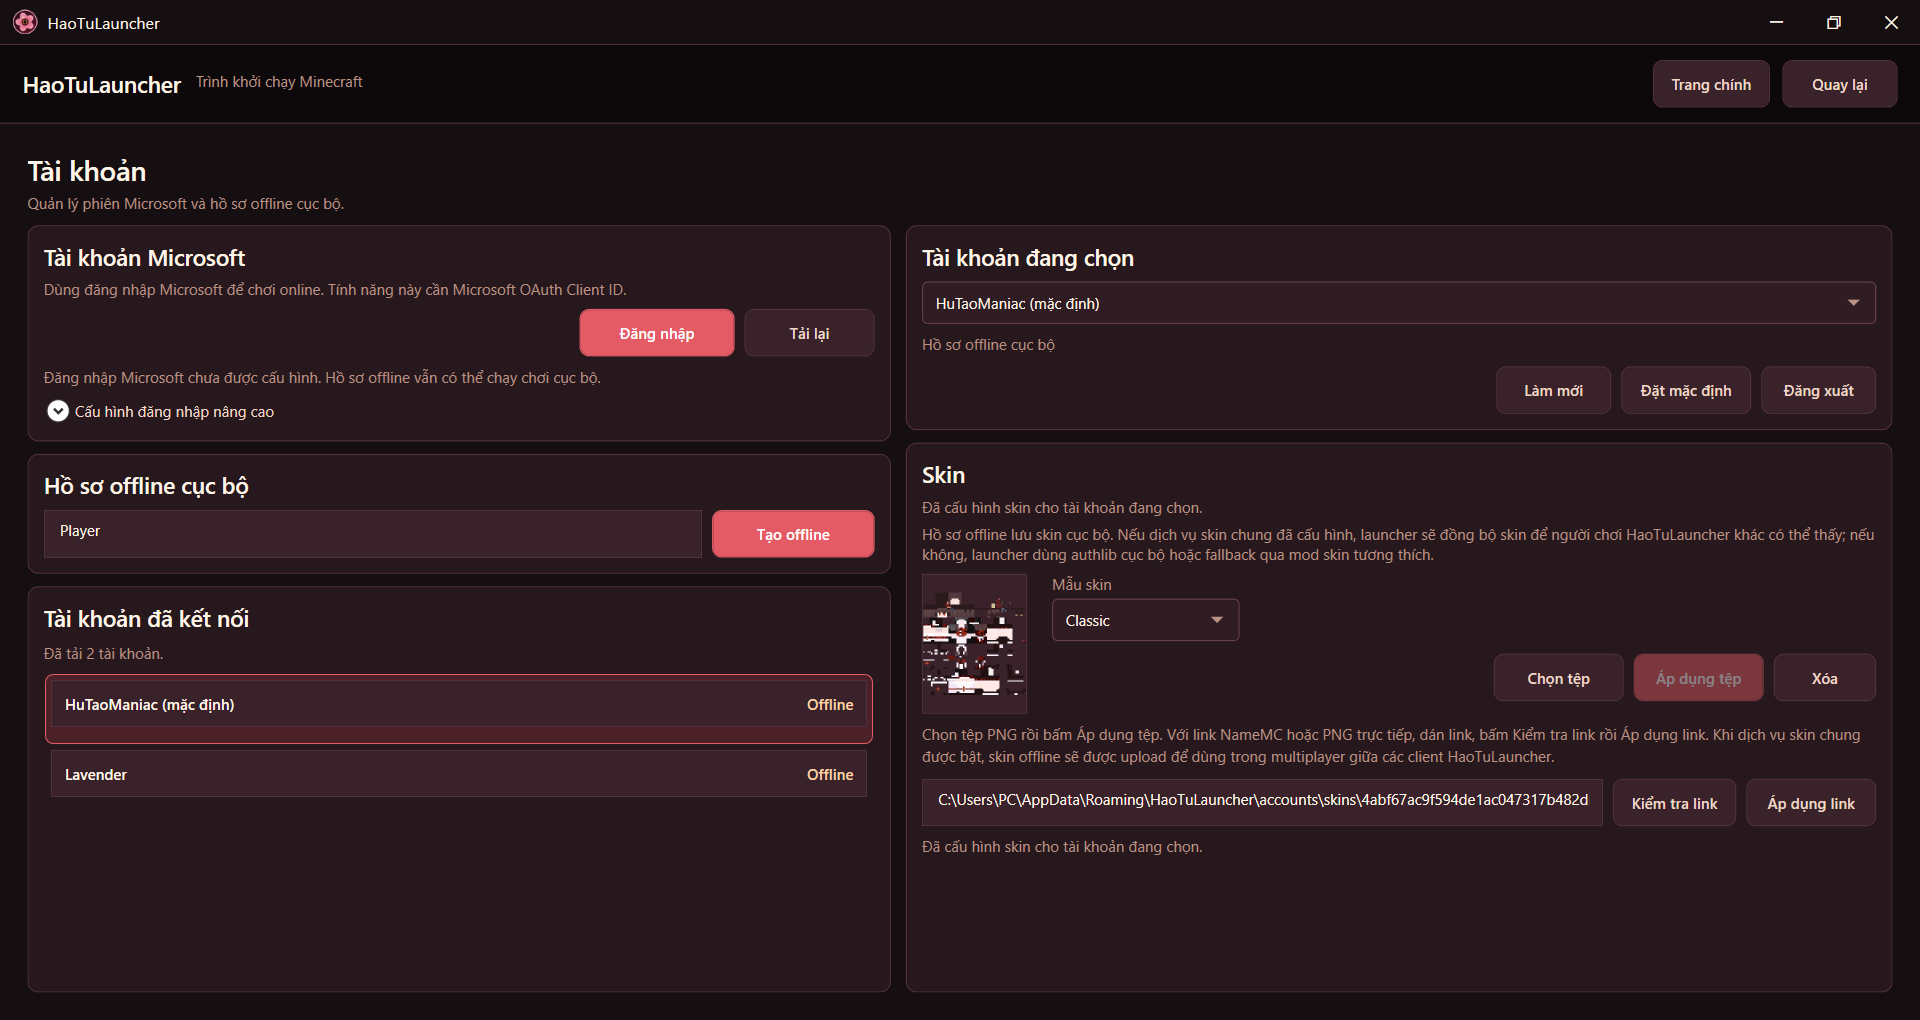Open the Tài khoản đang chọn dropdown
Screen dimensions: 1920x1020
coord(1398,303)
